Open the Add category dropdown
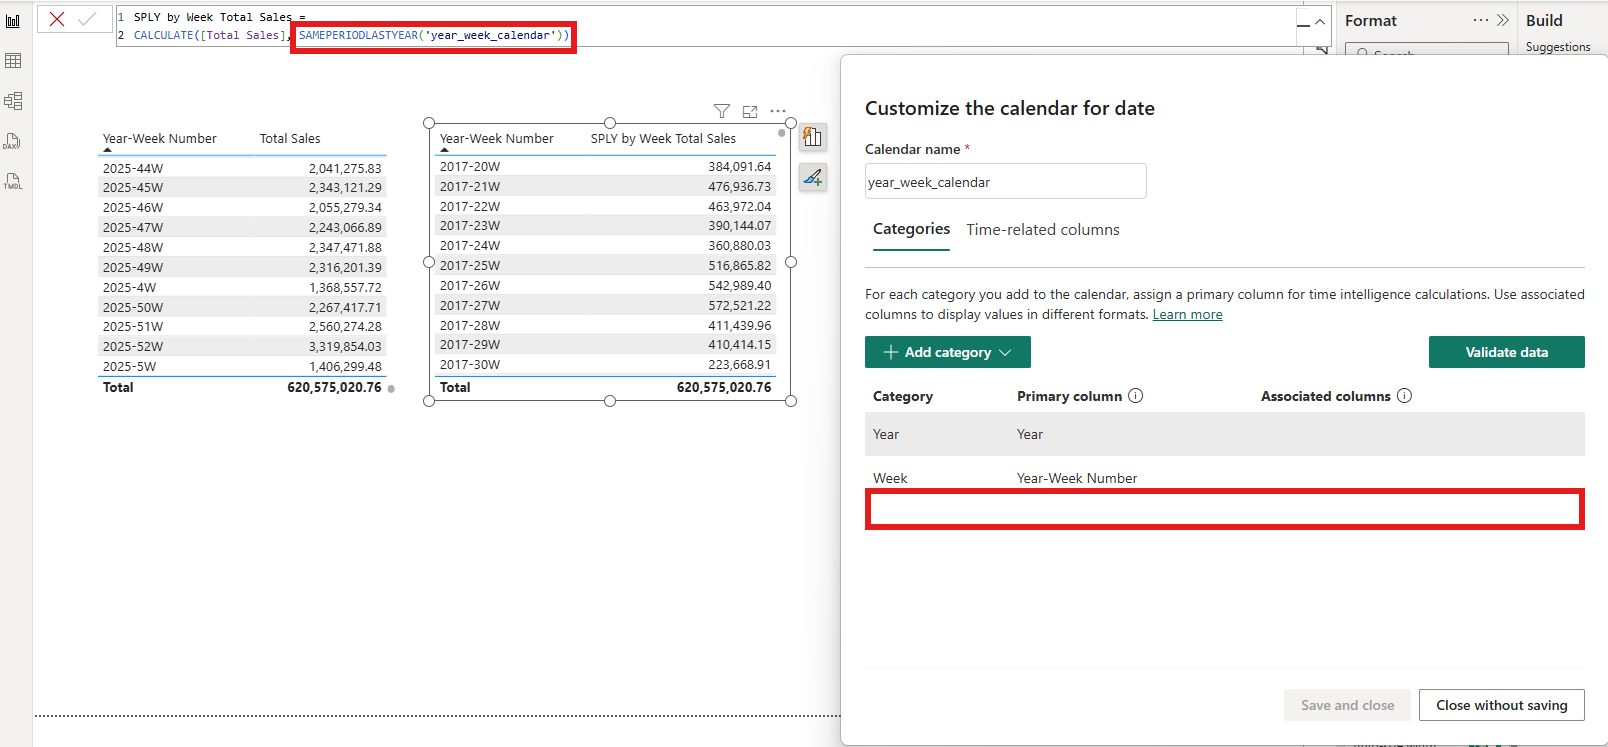 tap(947, 352)
